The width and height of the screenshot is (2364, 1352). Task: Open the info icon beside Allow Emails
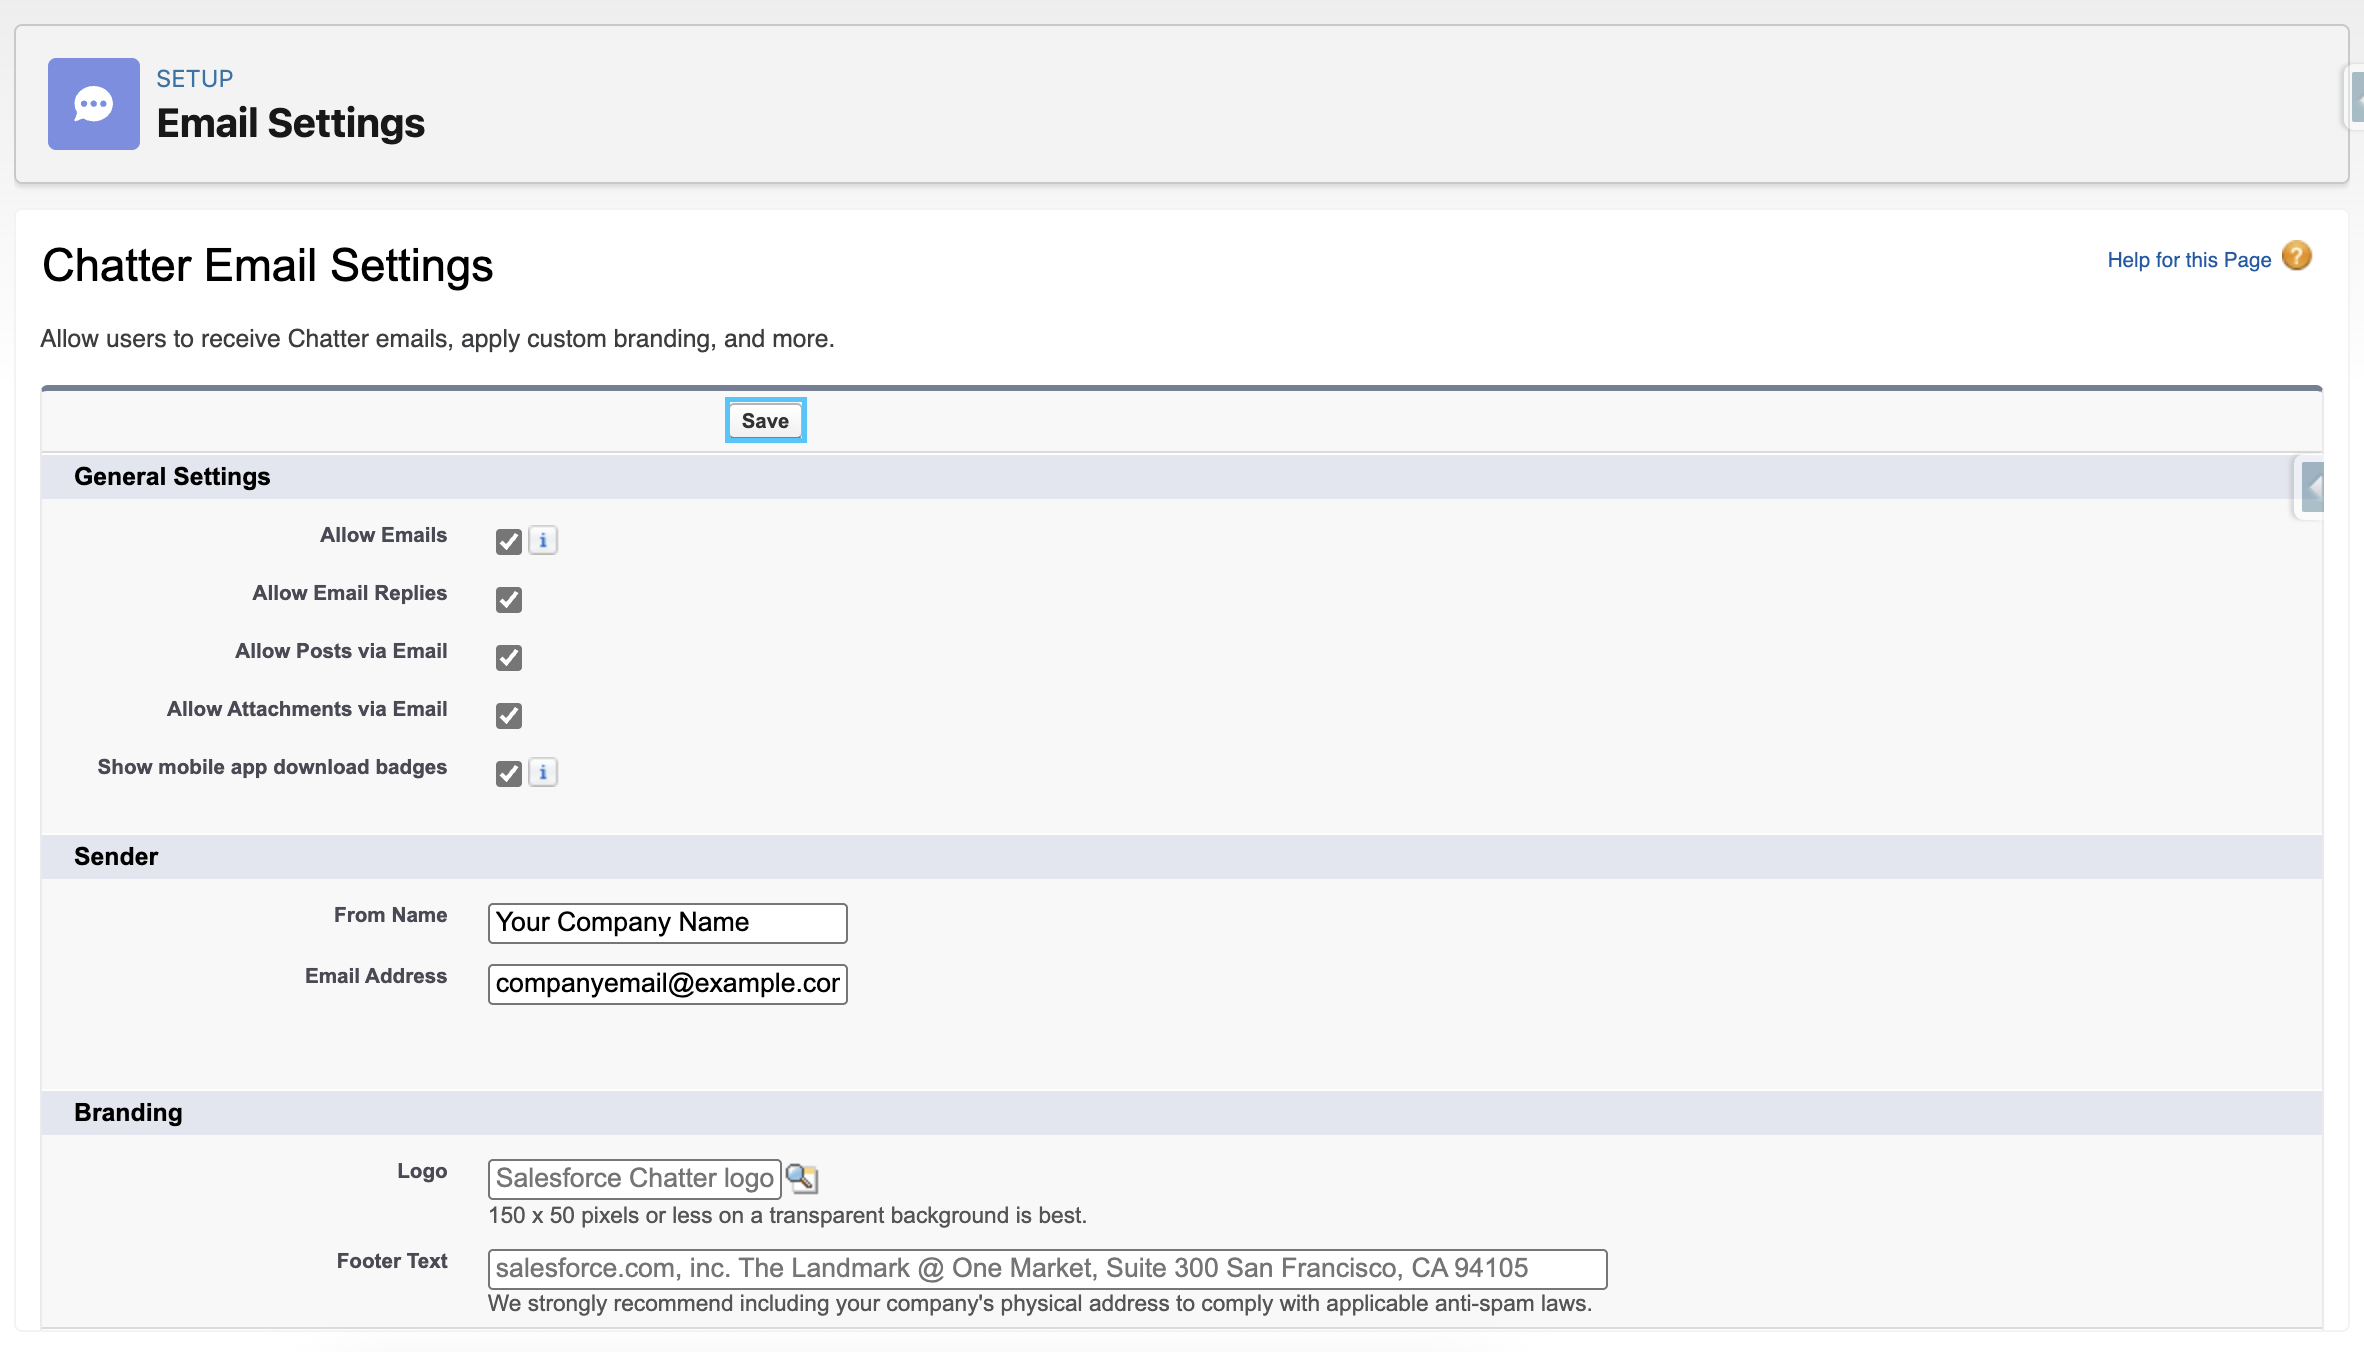click(x=543, y=541)
